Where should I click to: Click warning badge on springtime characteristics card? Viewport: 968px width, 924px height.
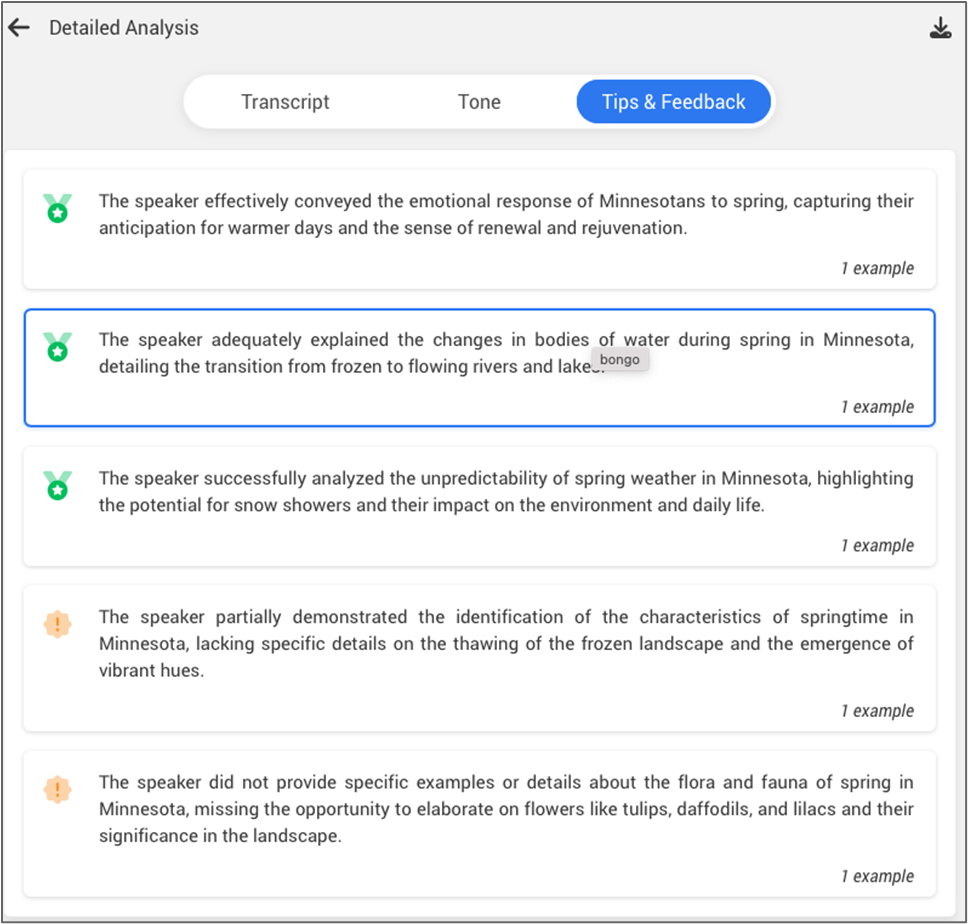(x=57, y=624)
